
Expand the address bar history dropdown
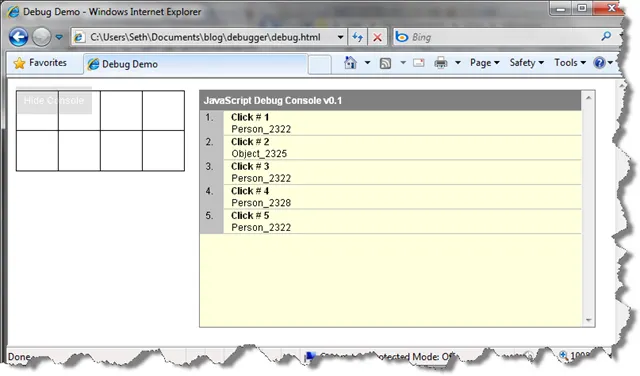tap(340, 37)
